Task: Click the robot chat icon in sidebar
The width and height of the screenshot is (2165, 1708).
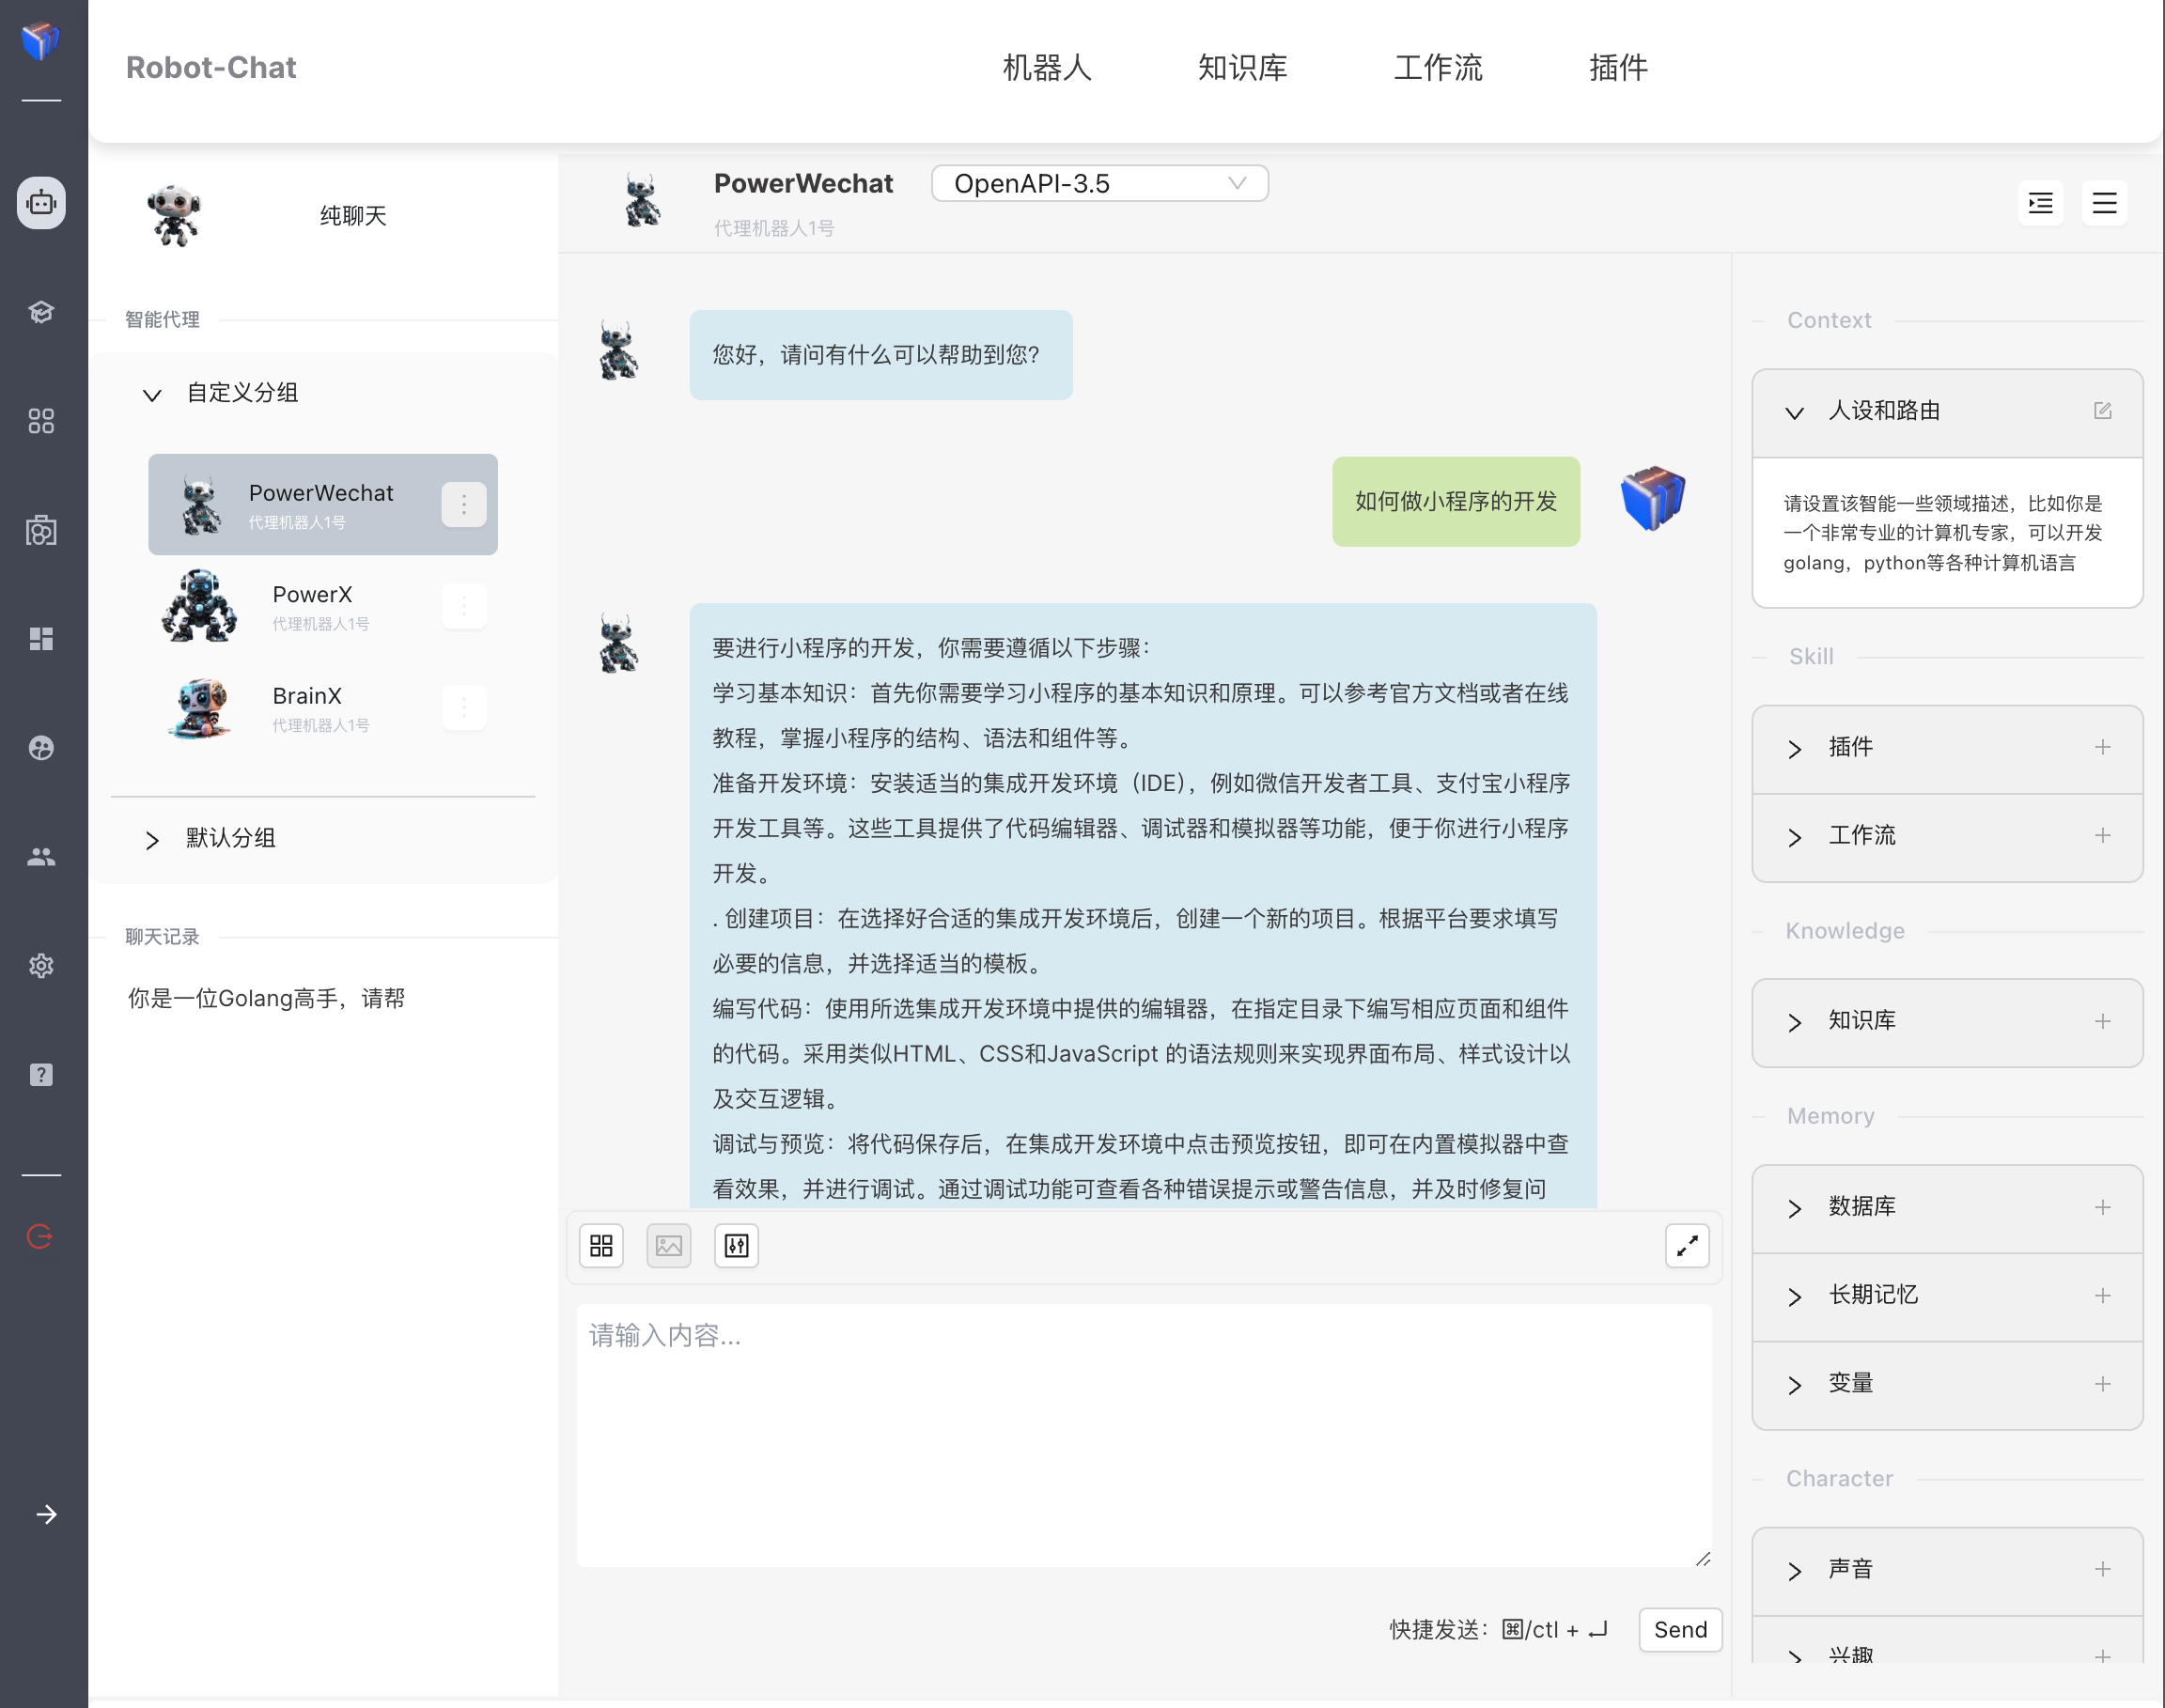Action: [41, 203]
